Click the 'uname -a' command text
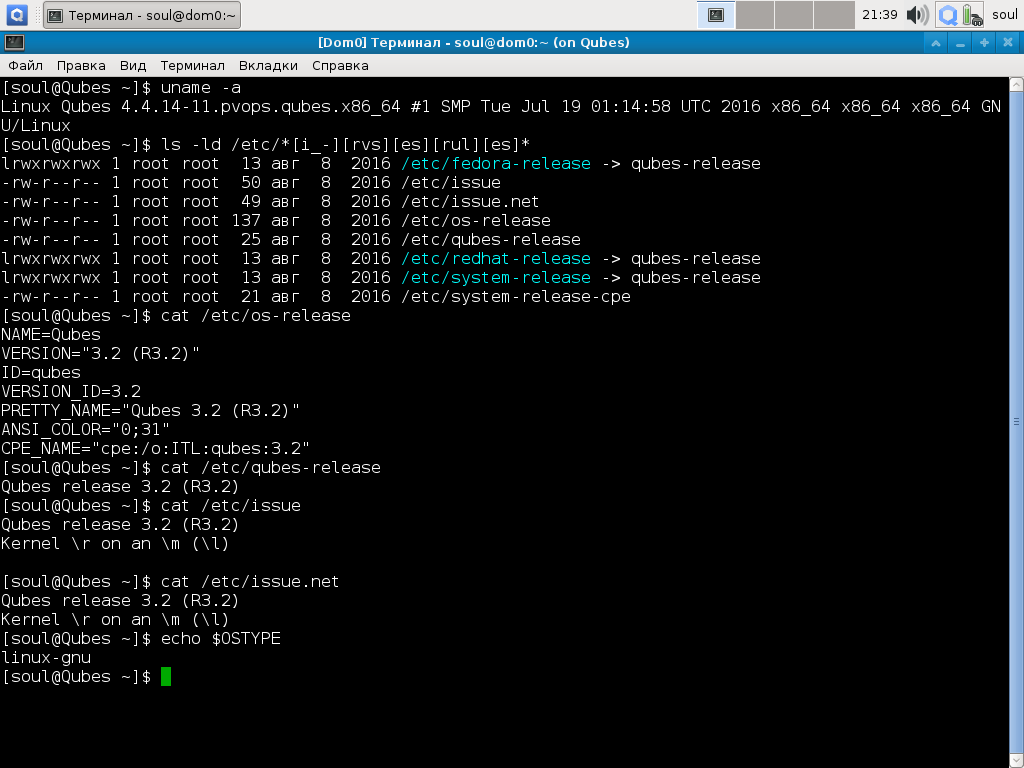This screenshot has width=1024, height=768. coord(200,88)
